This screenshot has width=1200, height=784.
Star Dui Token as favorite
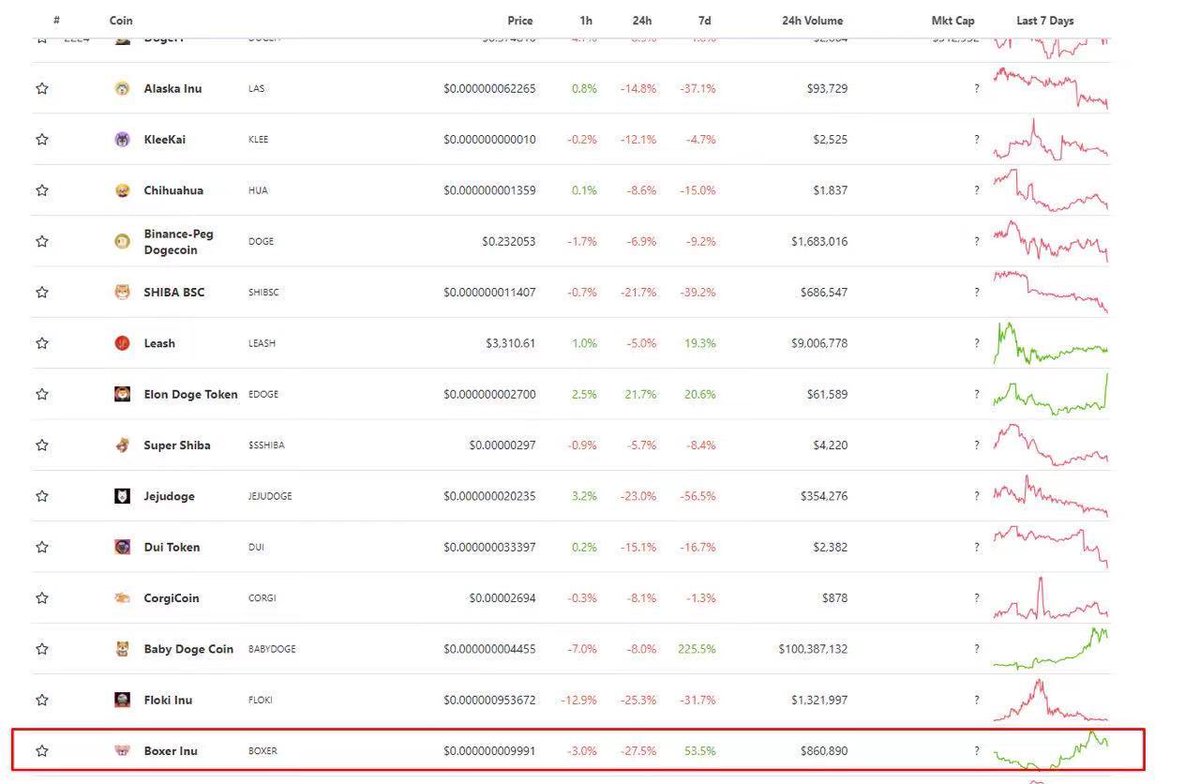tap(42, 548)
